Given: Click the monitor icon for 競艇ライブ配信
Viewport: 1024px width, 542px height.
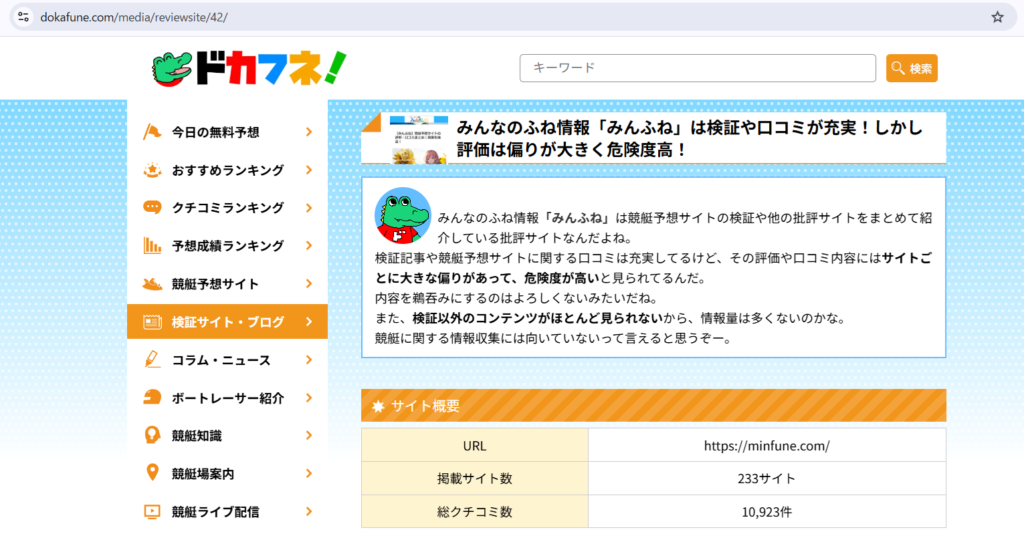Looking at the screenshot, I should (152, 512).
